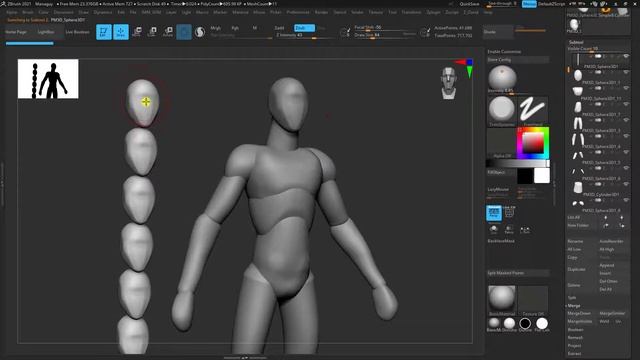This screenshot has height=360, width=640.
Task: Click the up arrow beside List All
Action: point(605,218)
